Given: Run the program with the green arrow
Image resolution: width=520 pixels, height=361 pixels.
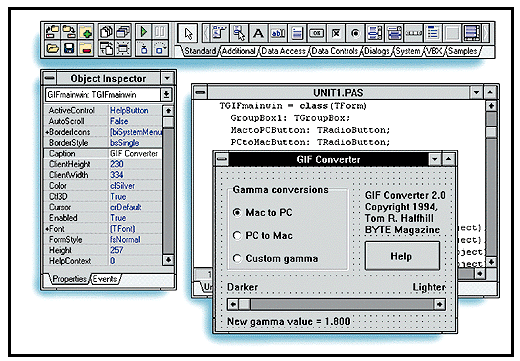Looking at the screenshot, I should click(x=144, y=32).
